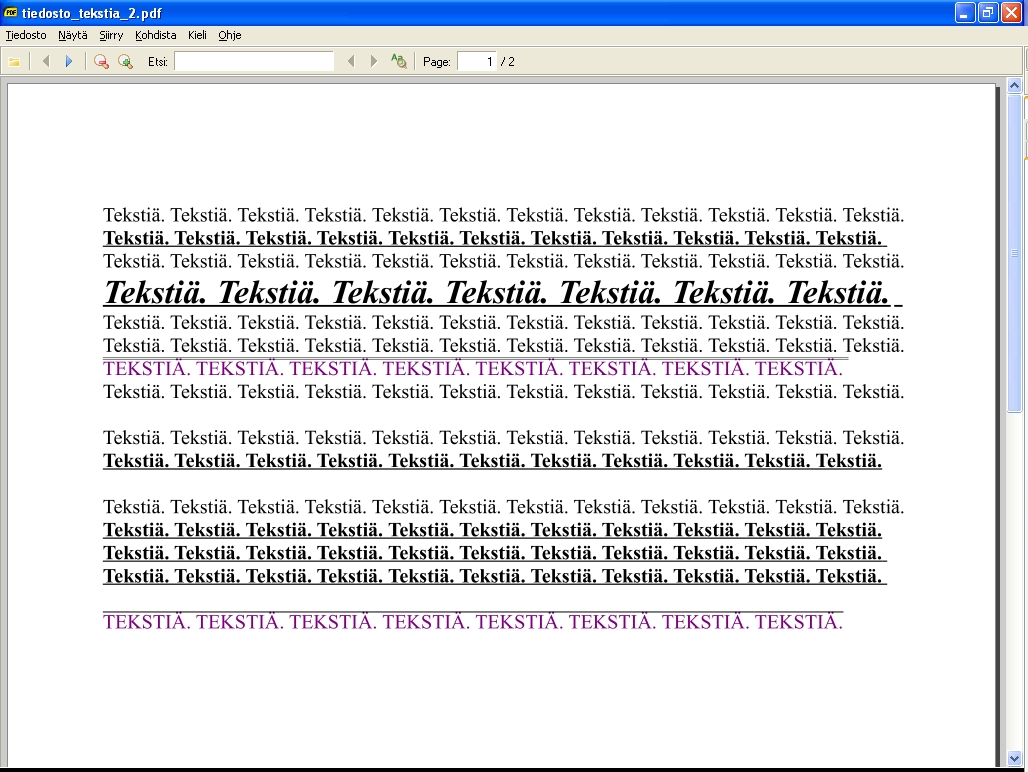Click the zoom in magnifier icon
Screen dimensions: 1028x772
coord(125,62)
